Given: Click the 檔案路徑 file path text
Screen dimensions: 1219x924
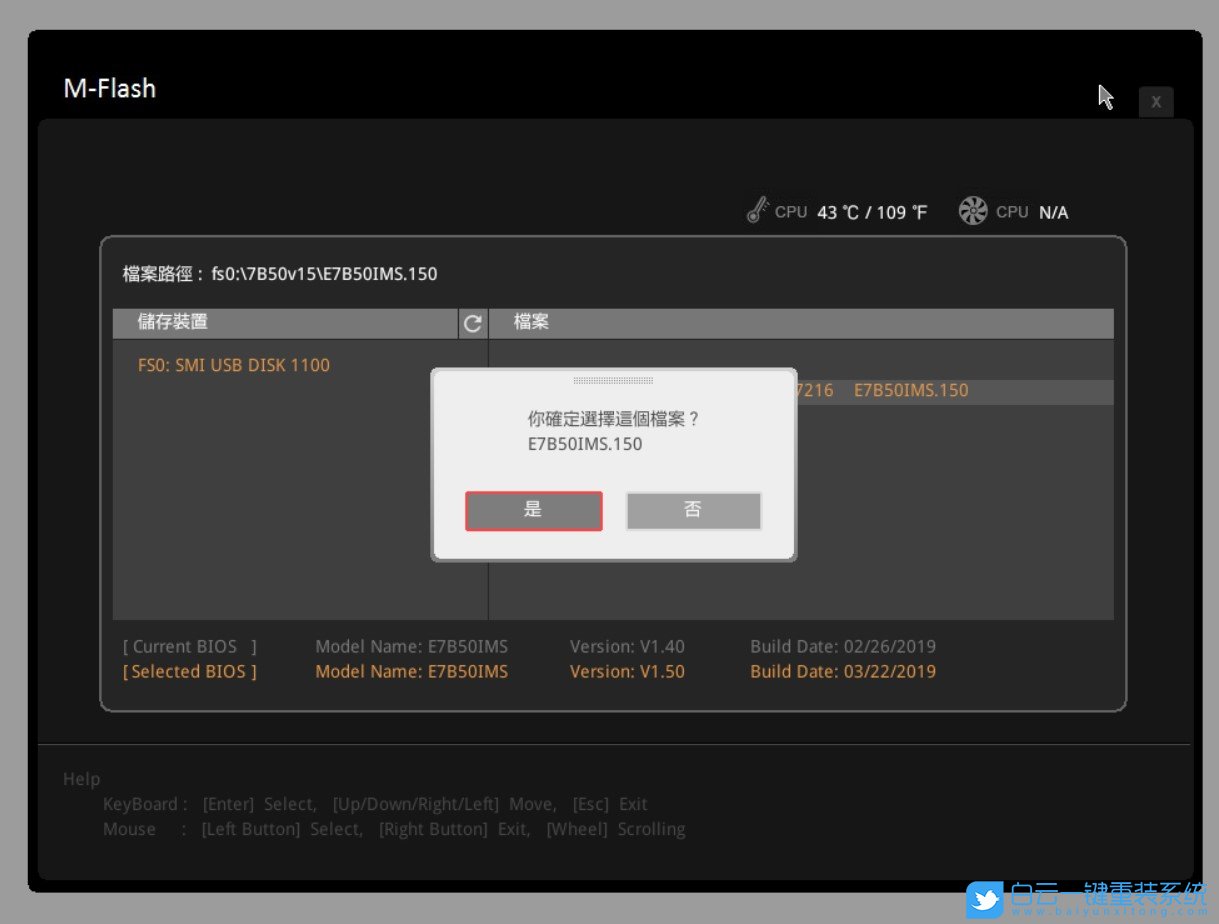Looking at the screenshot, I should click(280, 274).
